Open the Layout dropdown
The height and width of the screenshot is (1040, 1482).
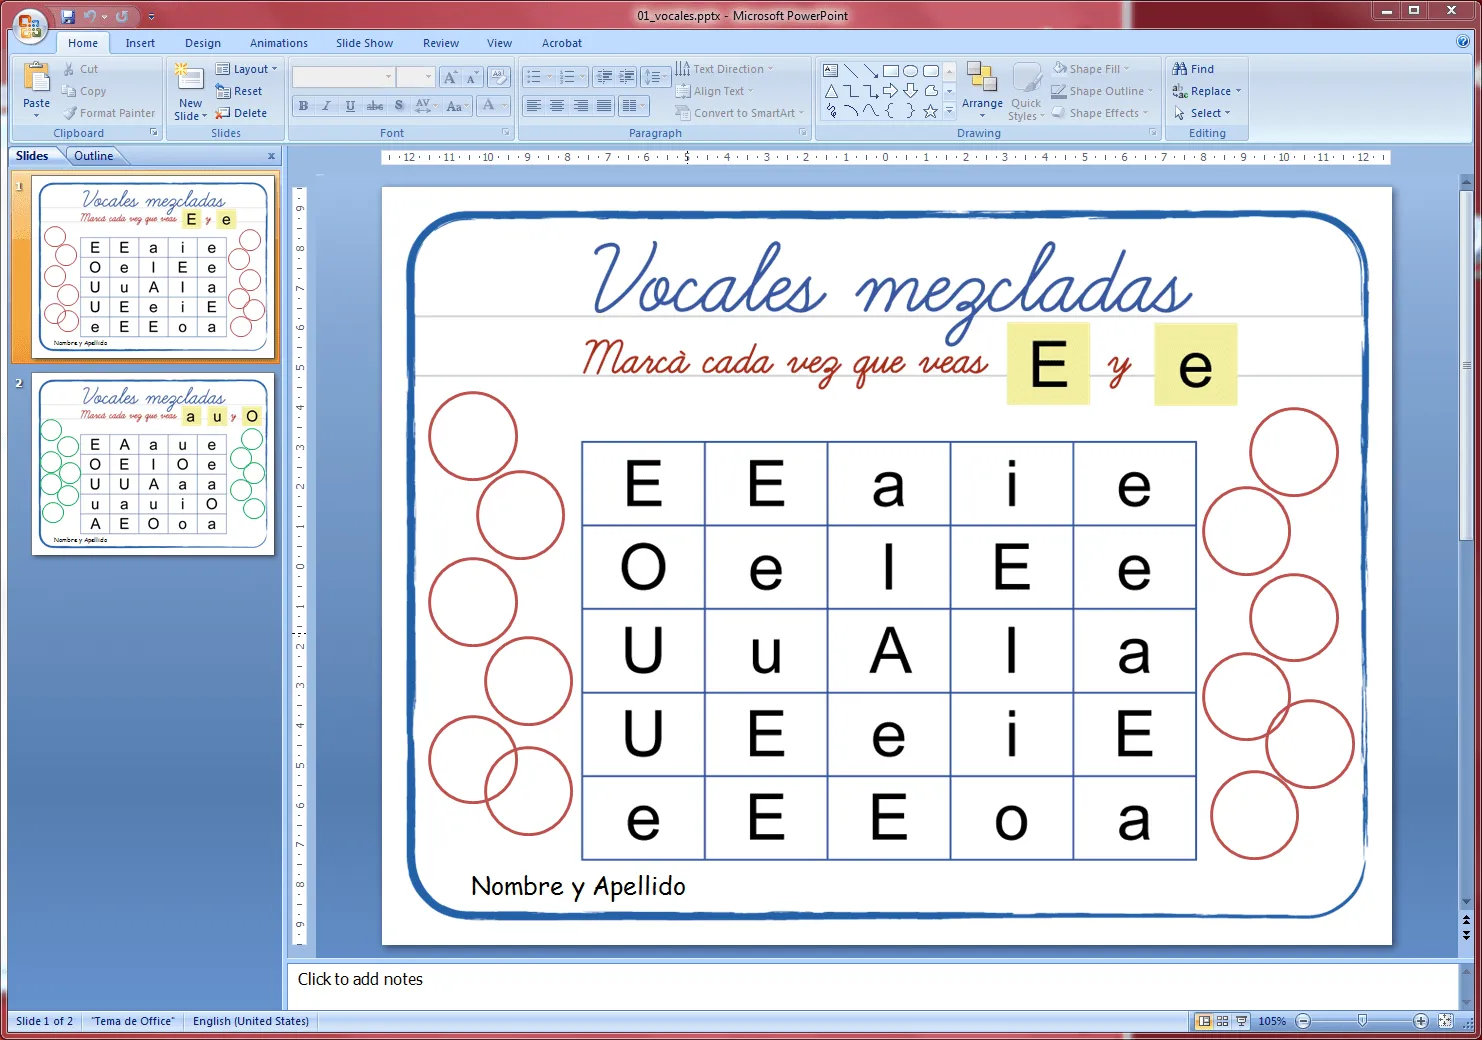click(x=246, y=69)
